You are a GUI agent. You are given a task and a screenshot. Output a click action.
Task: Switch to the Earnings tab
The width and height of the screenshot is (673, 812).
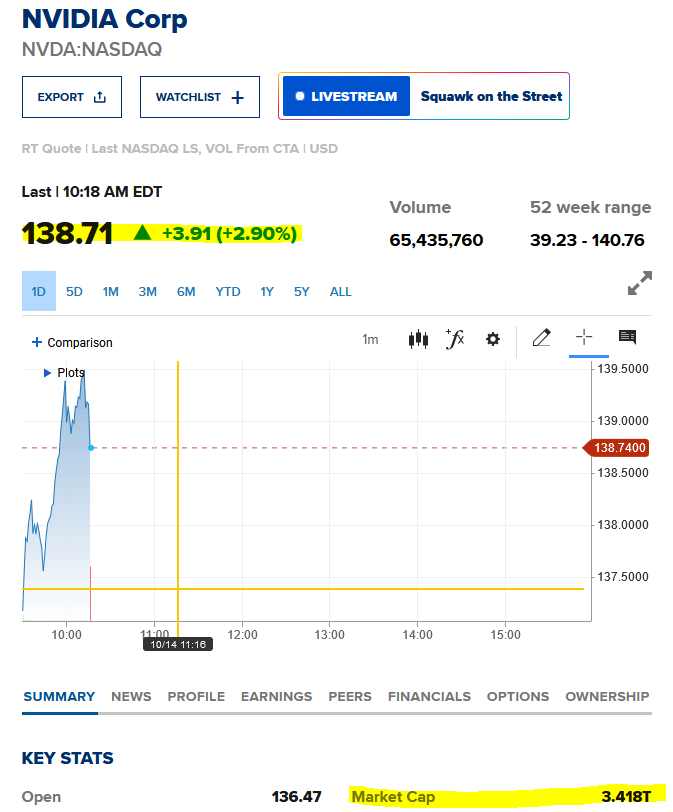(276, 696)
